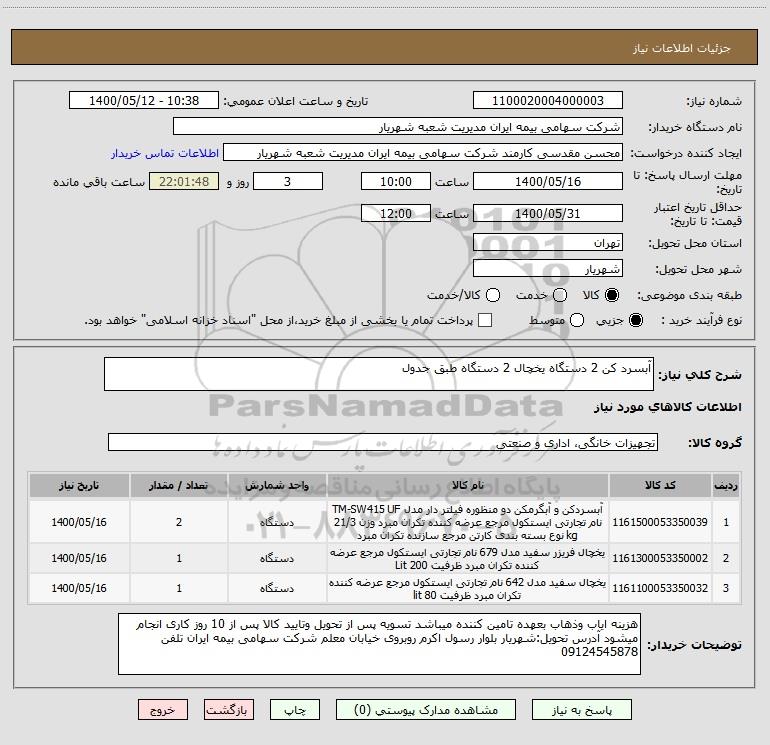
Task: Click the بازگشت back button
Action: click(x=229, y=710)
